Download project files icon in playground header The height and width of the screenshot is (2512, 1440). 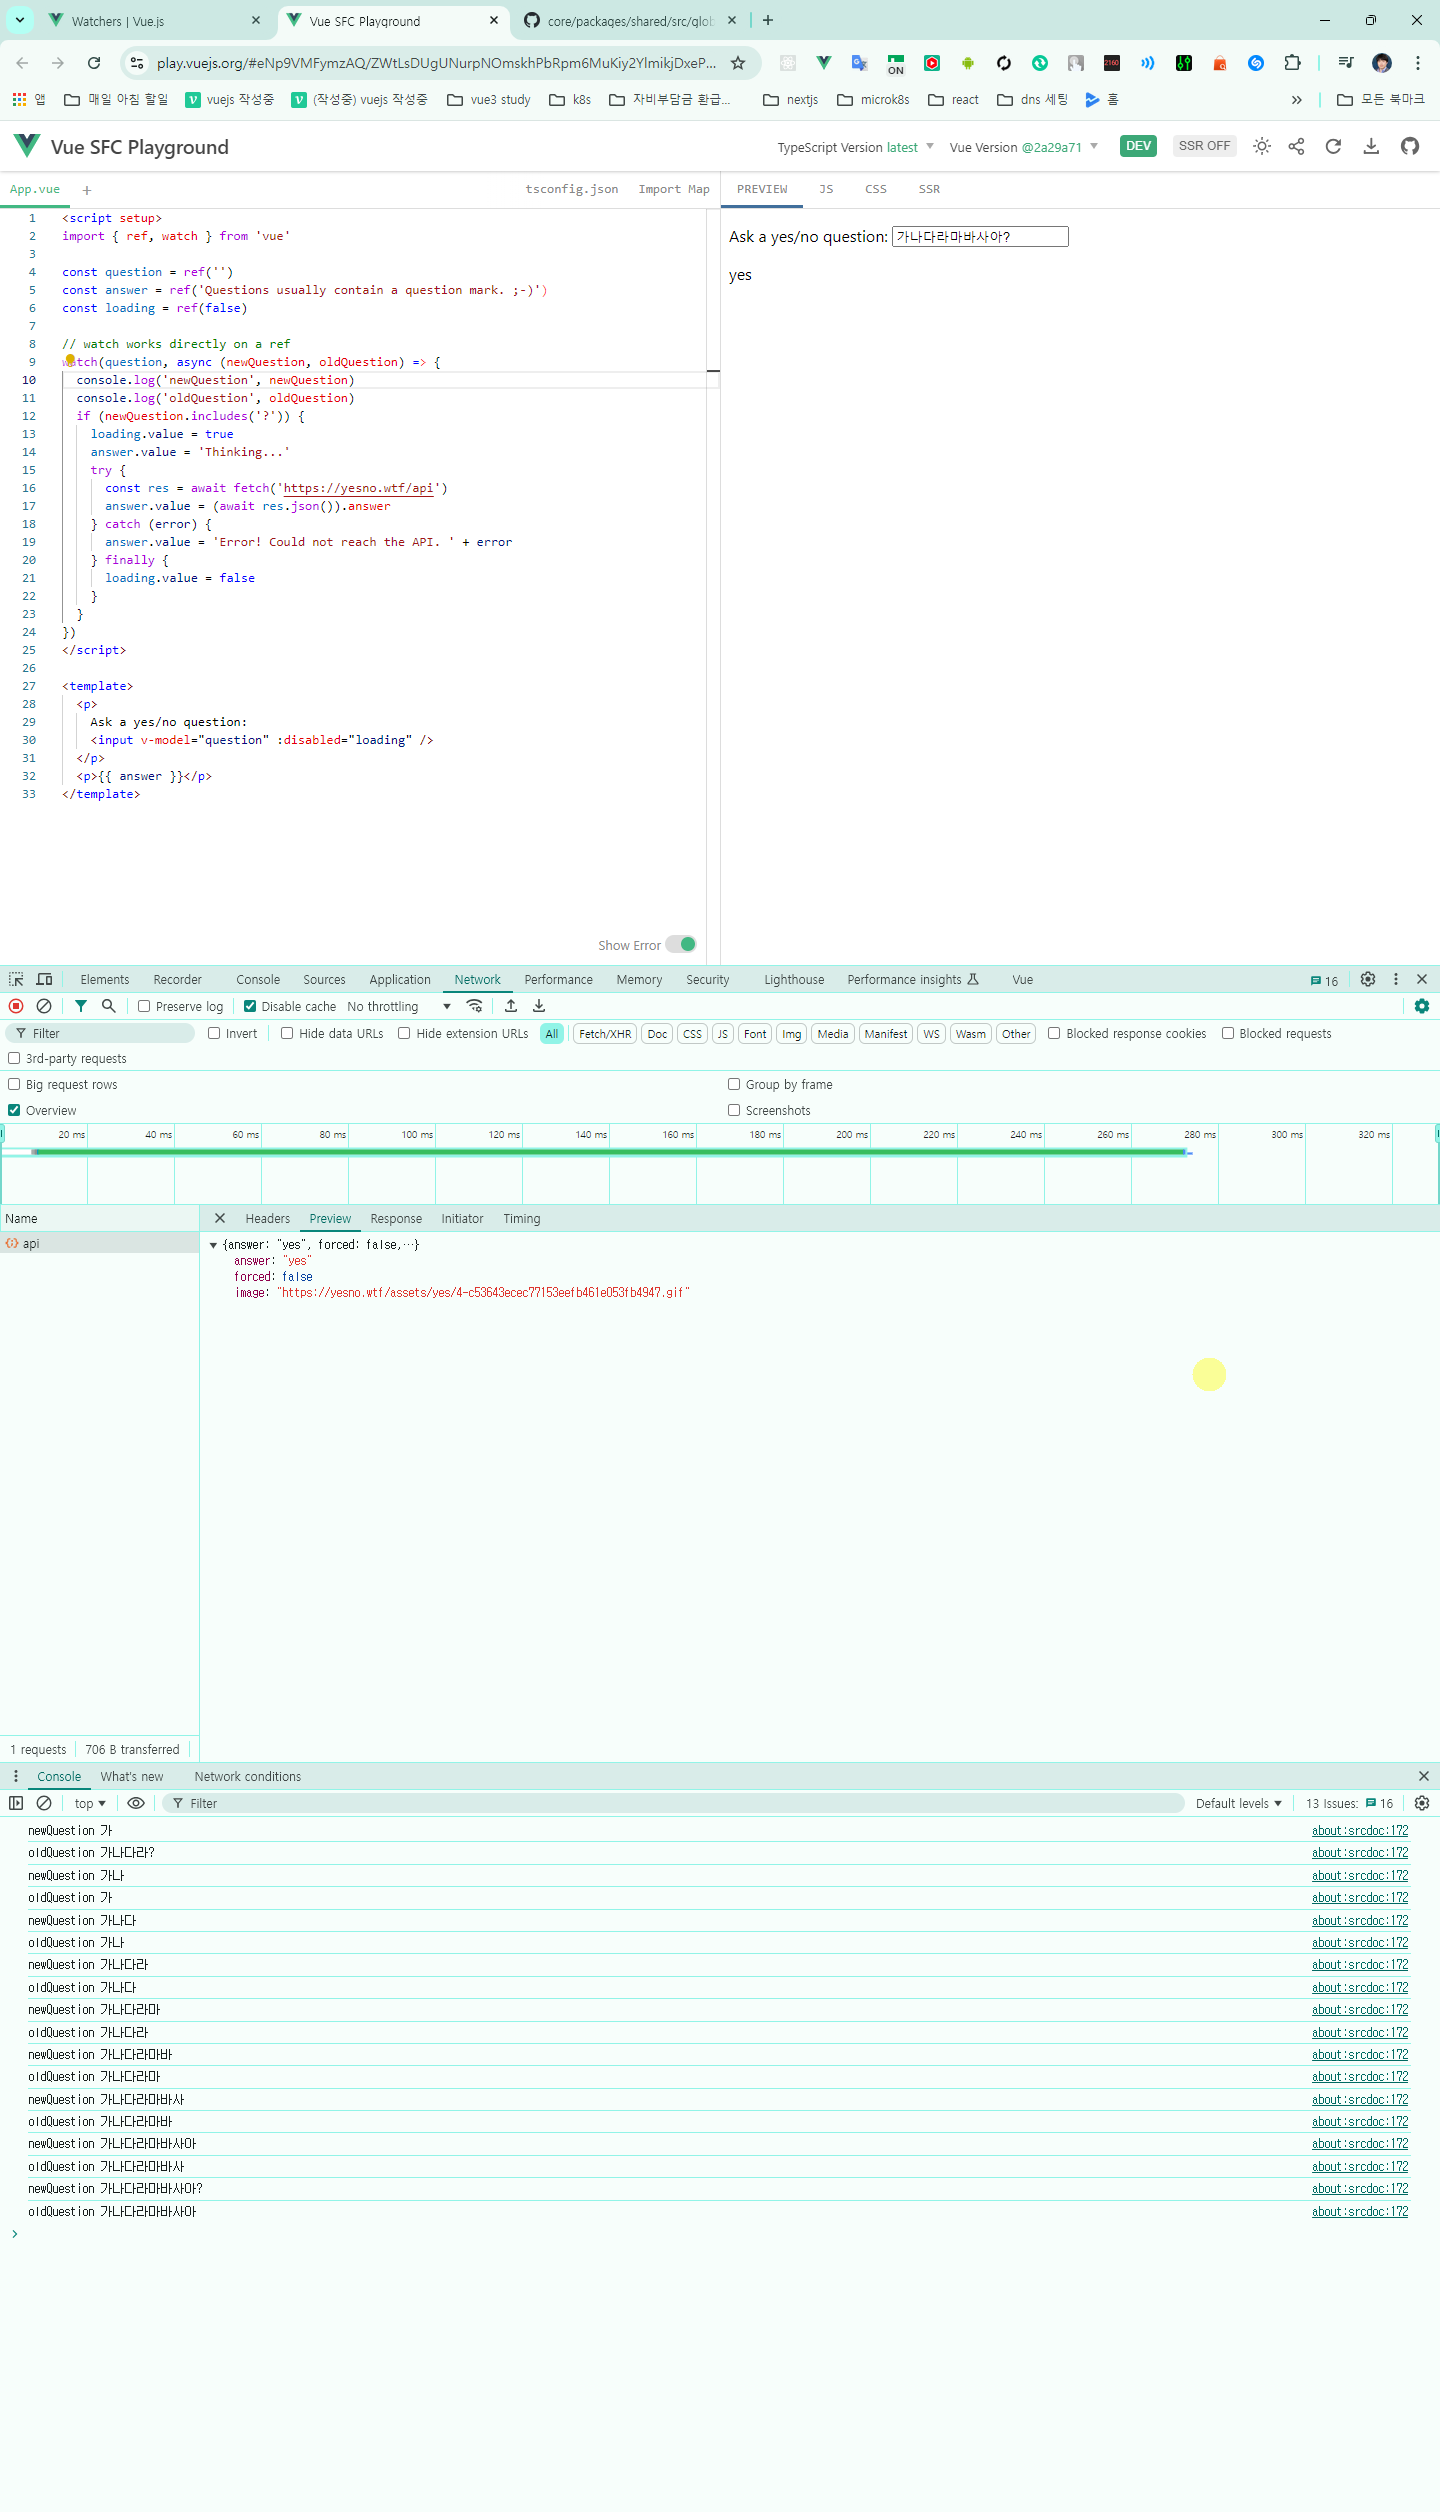[1371, 146]
